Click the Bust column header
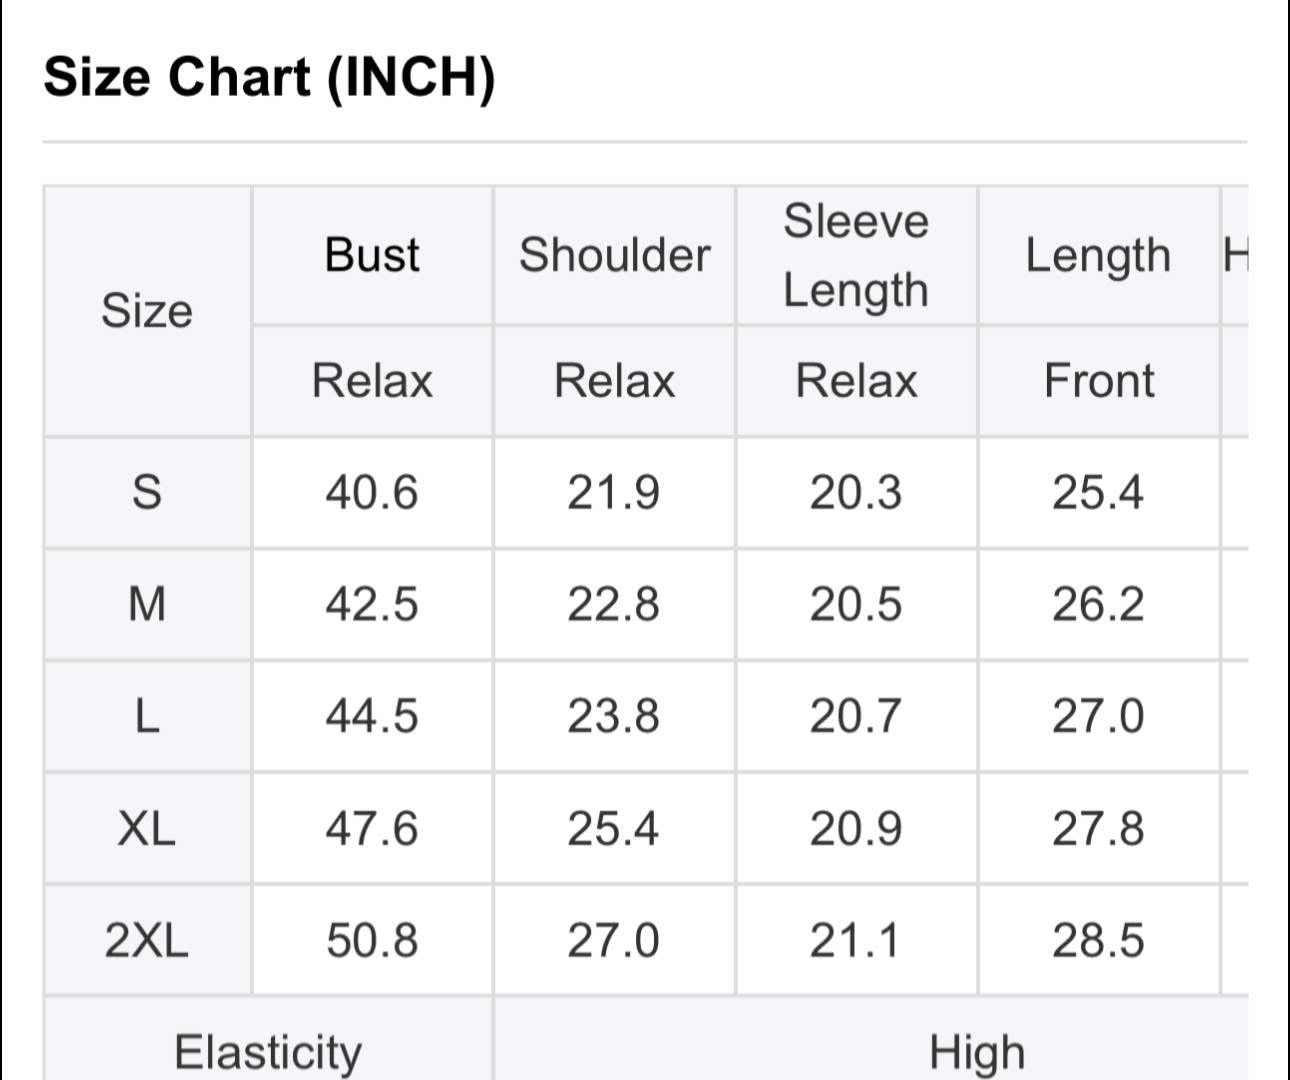Screen dimensions: 1290x1080 (x=372, y=255)
